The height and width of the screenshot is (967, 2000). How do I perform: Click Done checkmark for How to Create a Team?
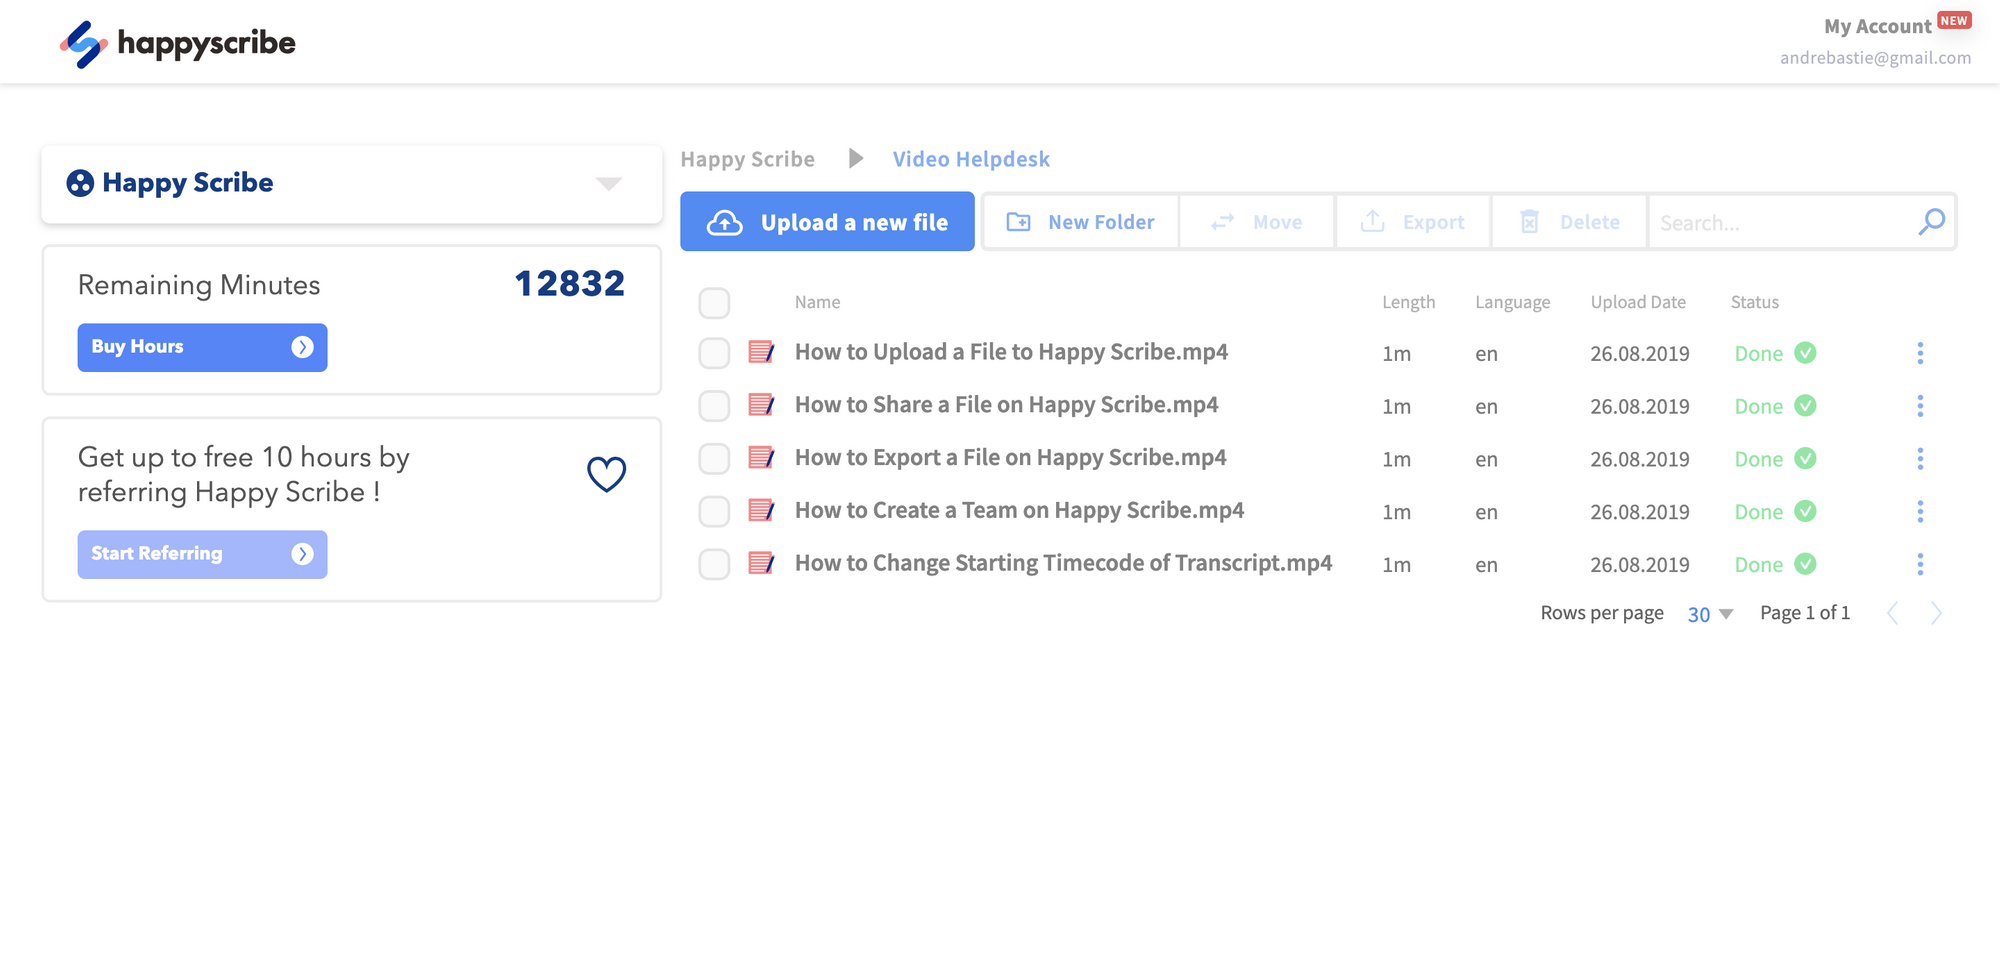1805,512
